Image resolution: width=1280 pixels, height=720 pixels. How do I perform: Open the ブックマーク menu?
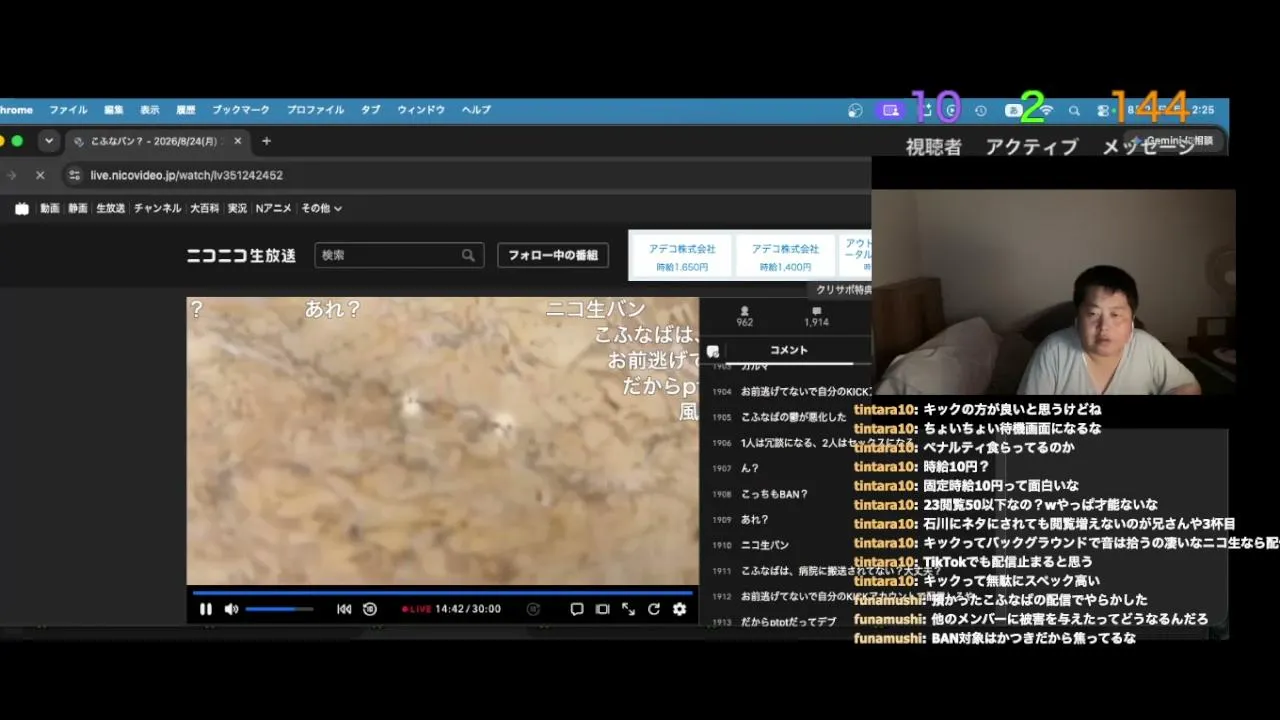(241, 110)
